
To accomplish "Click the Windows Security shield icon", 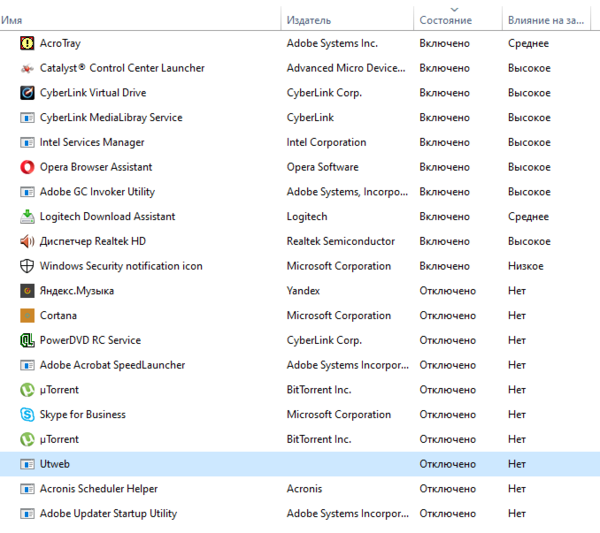I will tap(27, 266).
